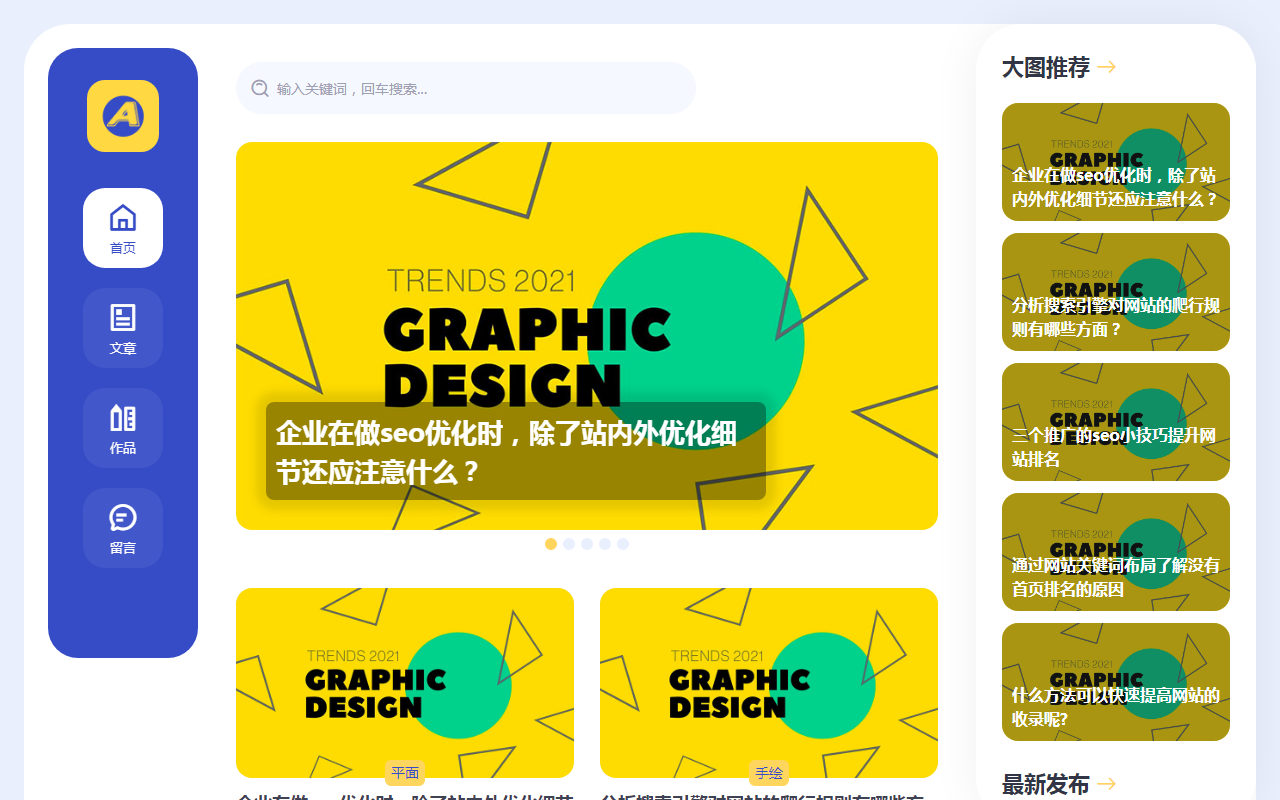1280x800 pixels.
Task: Click the 最新发布 heading arrow
Action: coord(1107,785)
